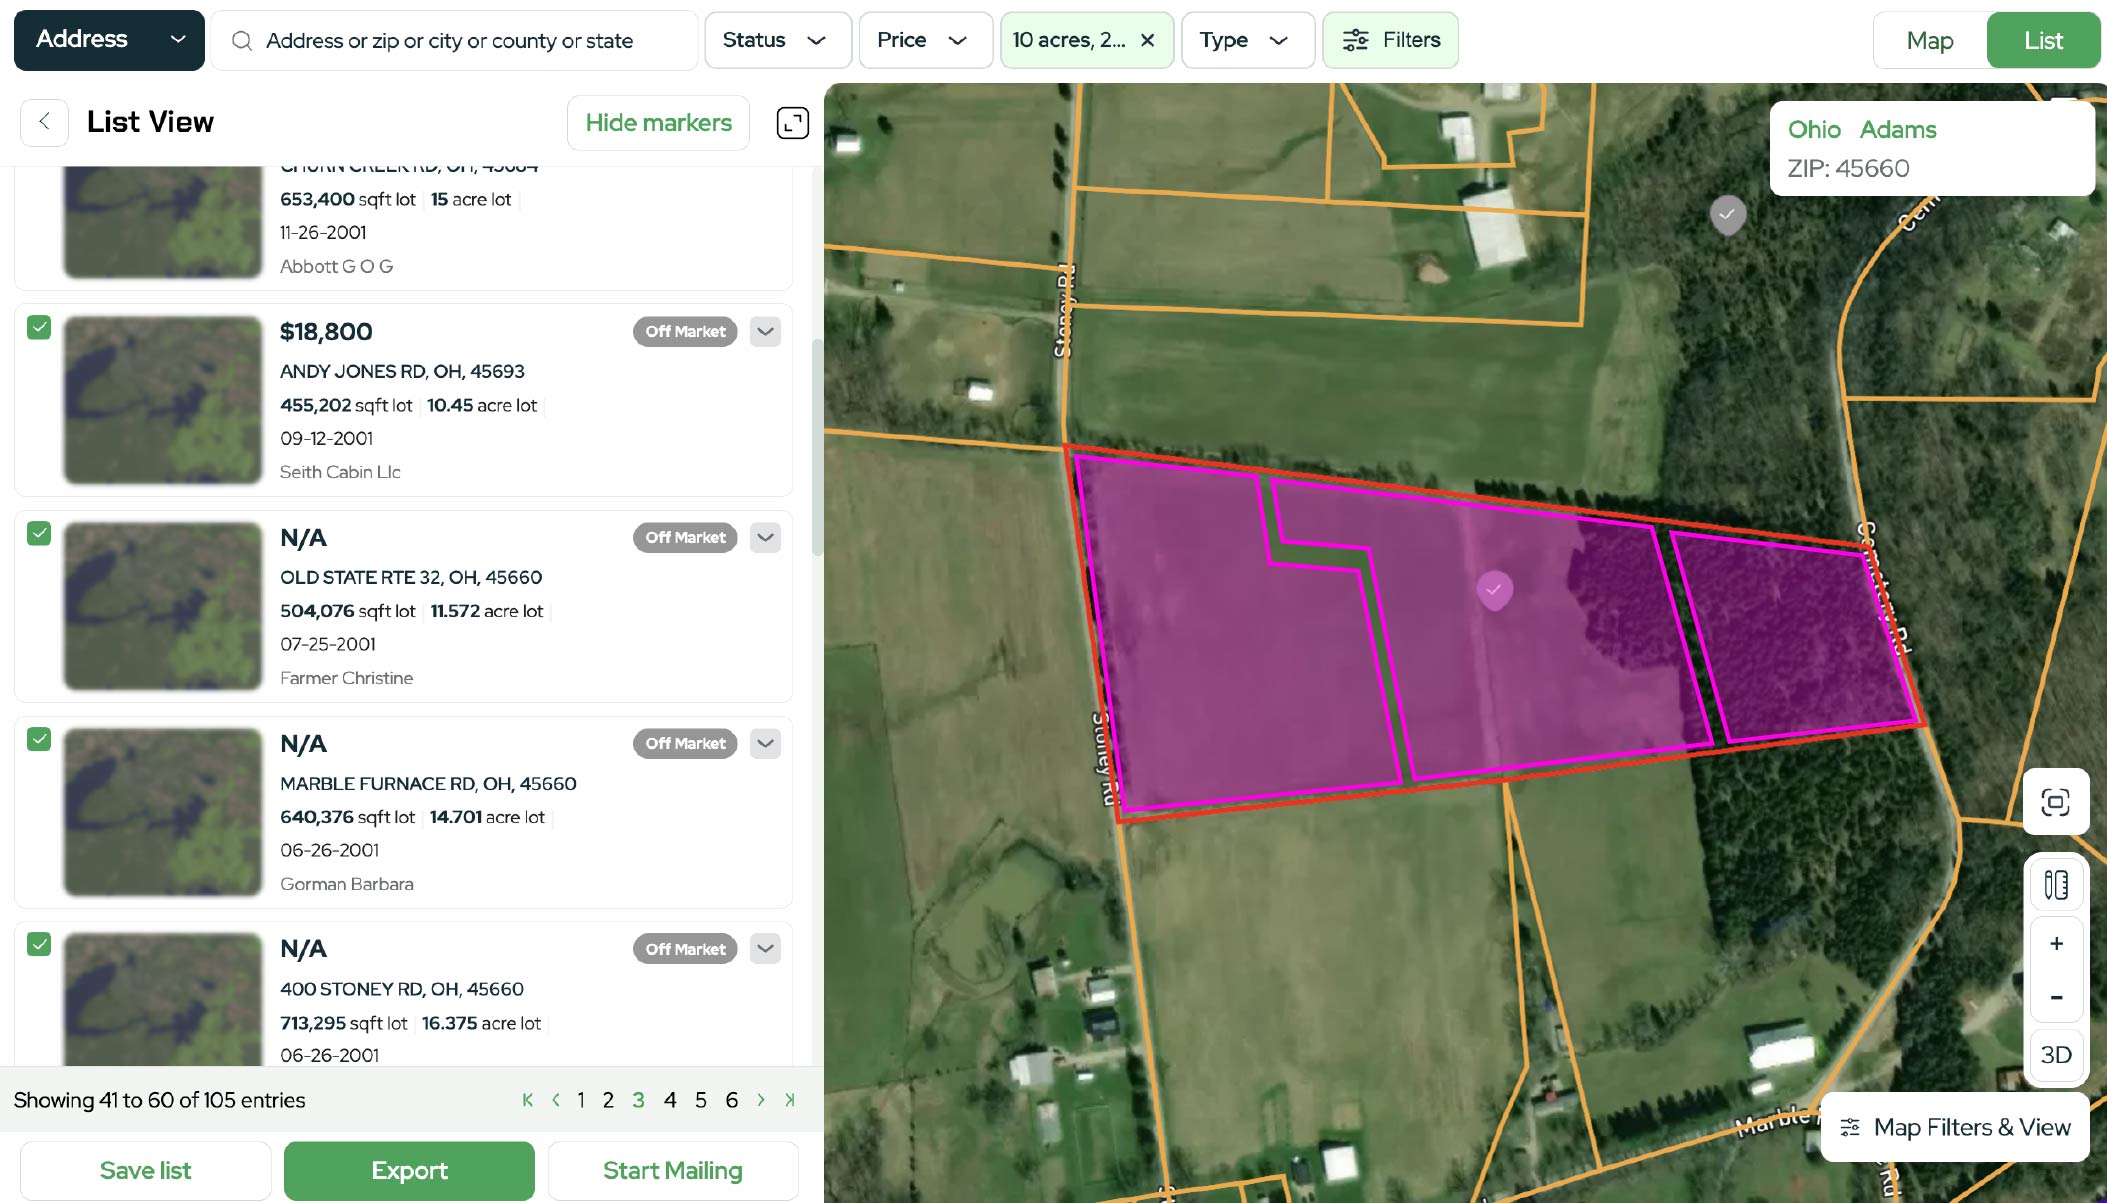2107x1203 pixels.
Task: Zoom out with the minus button
Action: point(2056,997)
